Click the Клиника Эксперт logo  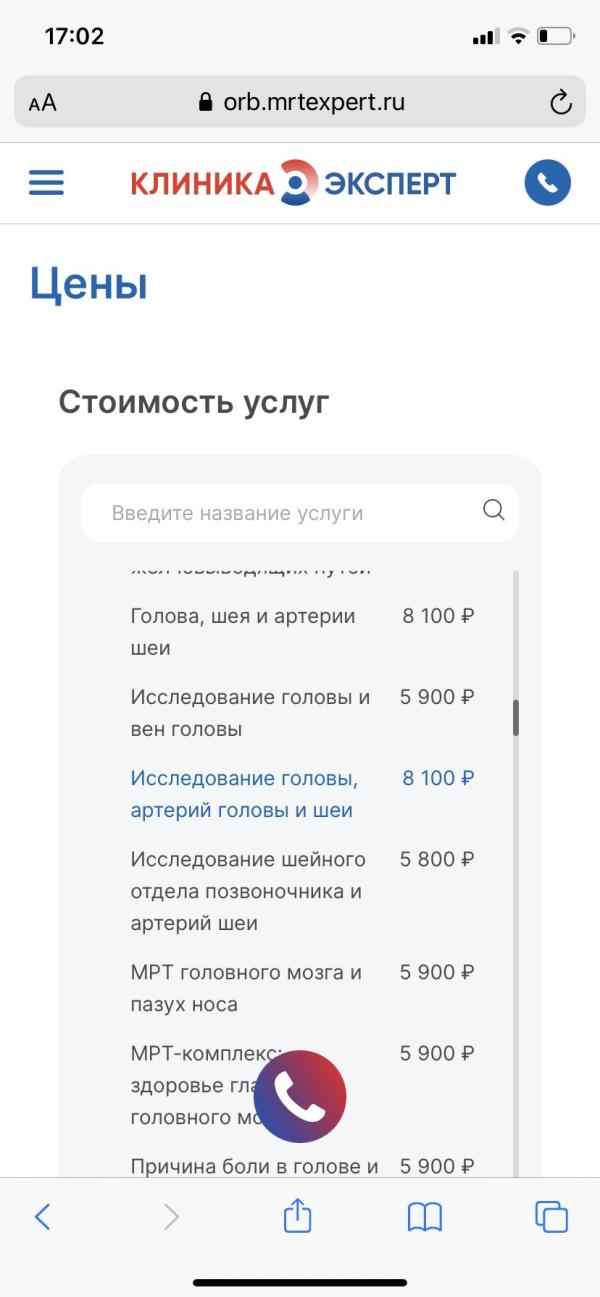(293, 183)
